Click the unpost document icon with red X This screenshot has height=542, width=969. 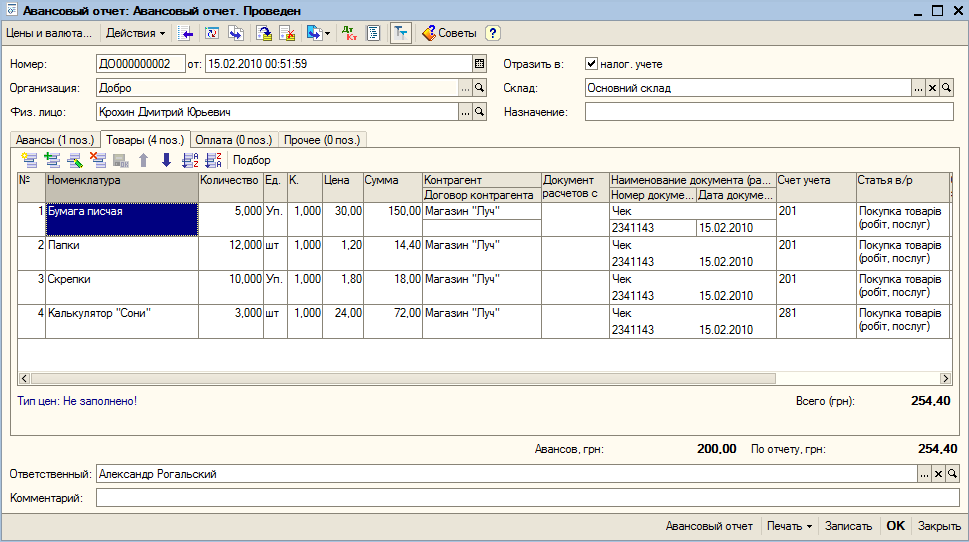[x=287, y=33]
